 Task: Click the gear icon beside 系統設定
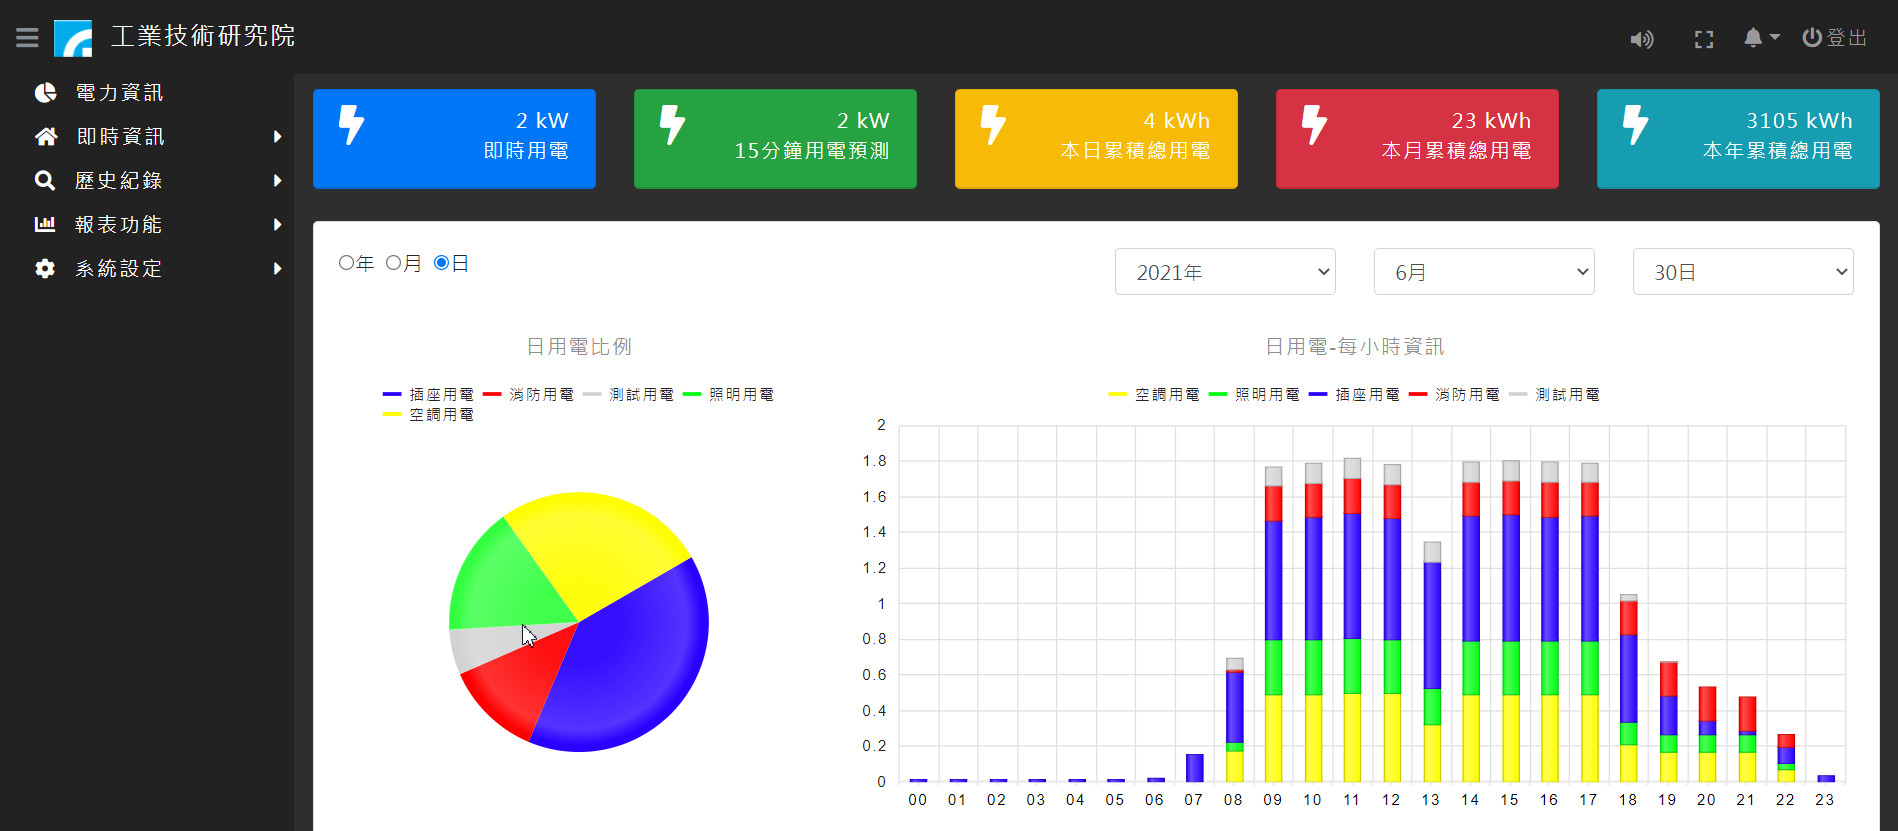[x=45, y=269]
